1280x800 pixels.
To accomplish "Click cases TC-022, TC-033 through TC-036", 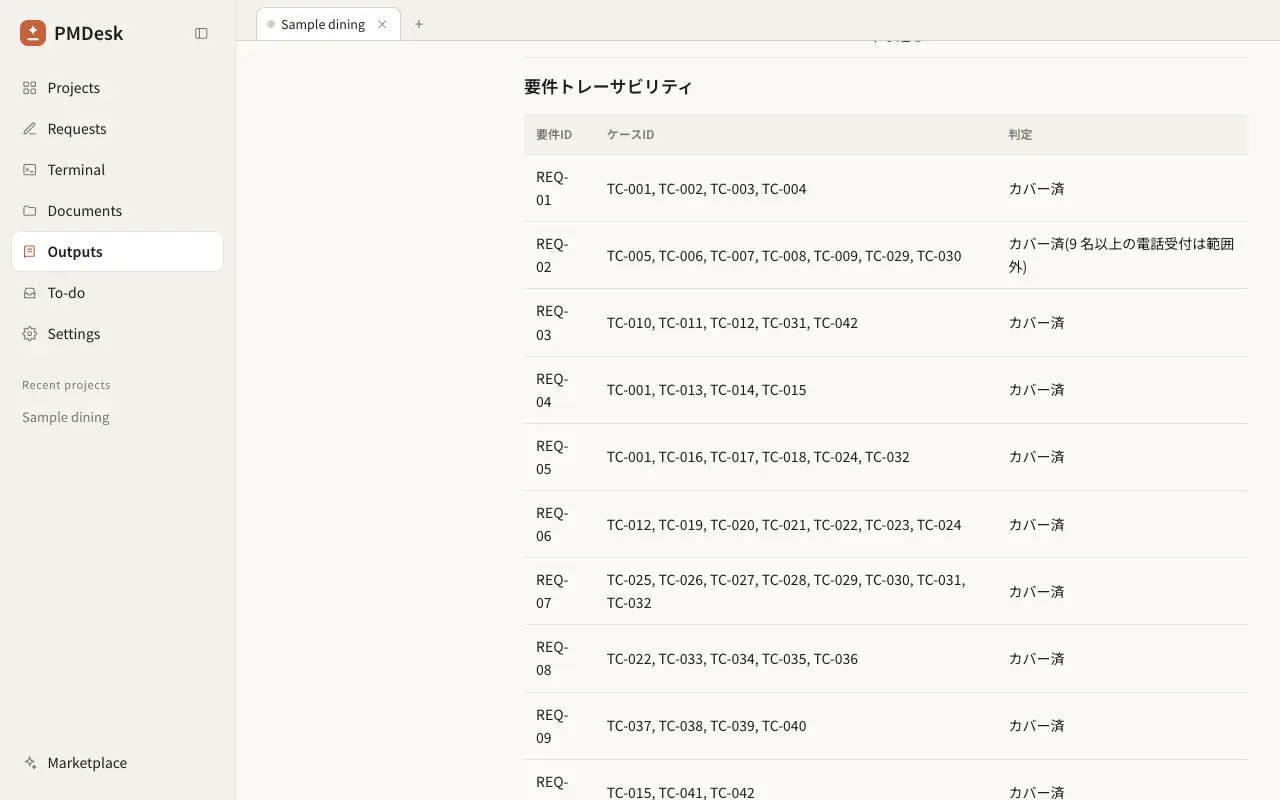I will click(x=732, y=659).
